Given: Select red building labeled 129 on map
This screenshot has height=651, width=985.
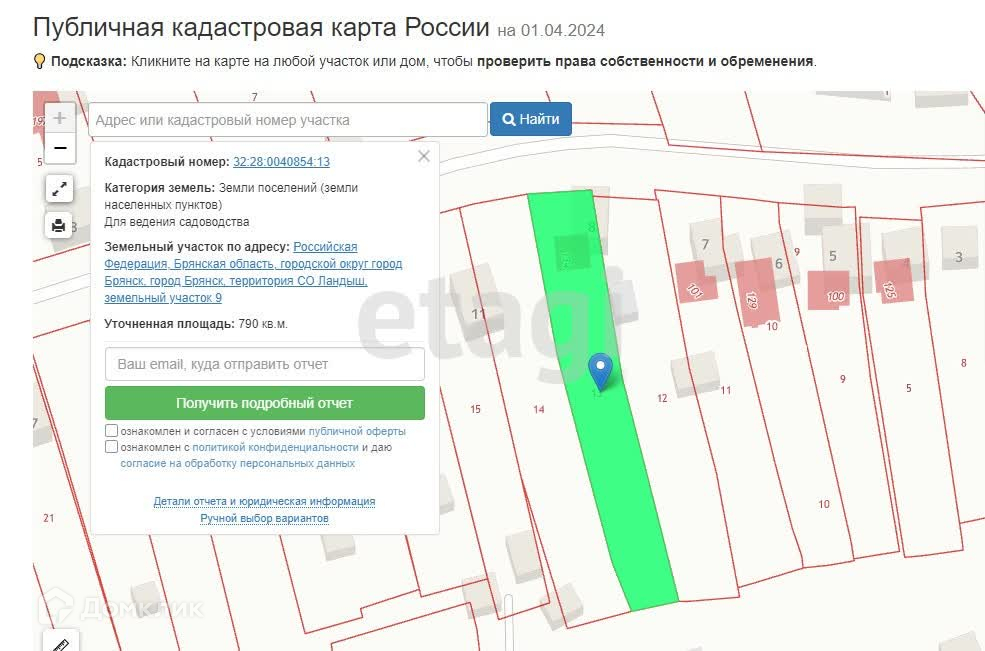Looking at the screenshot, I should tap(757, 293).
